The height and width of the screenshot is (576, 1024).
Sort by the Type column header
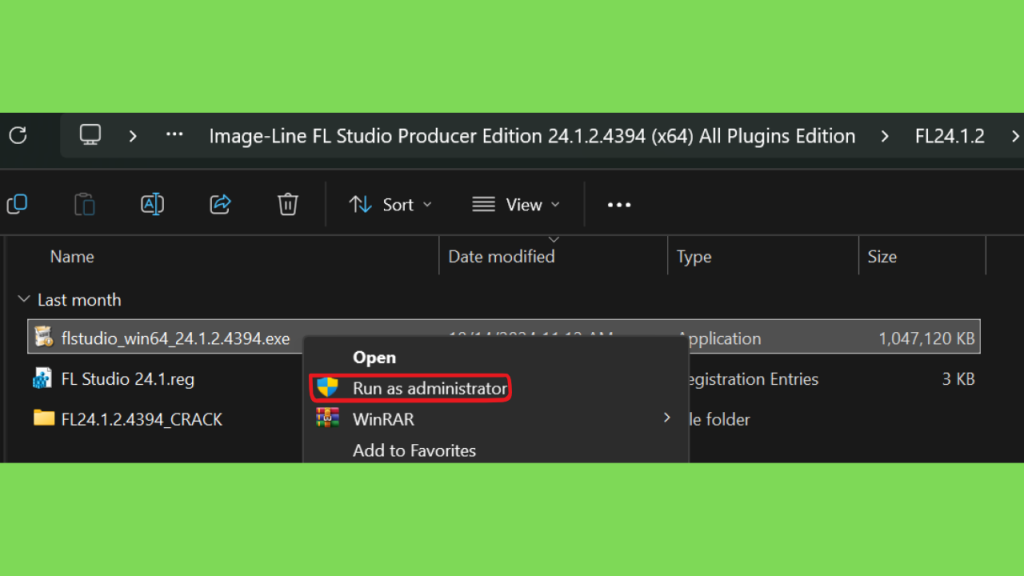(694, 257)
